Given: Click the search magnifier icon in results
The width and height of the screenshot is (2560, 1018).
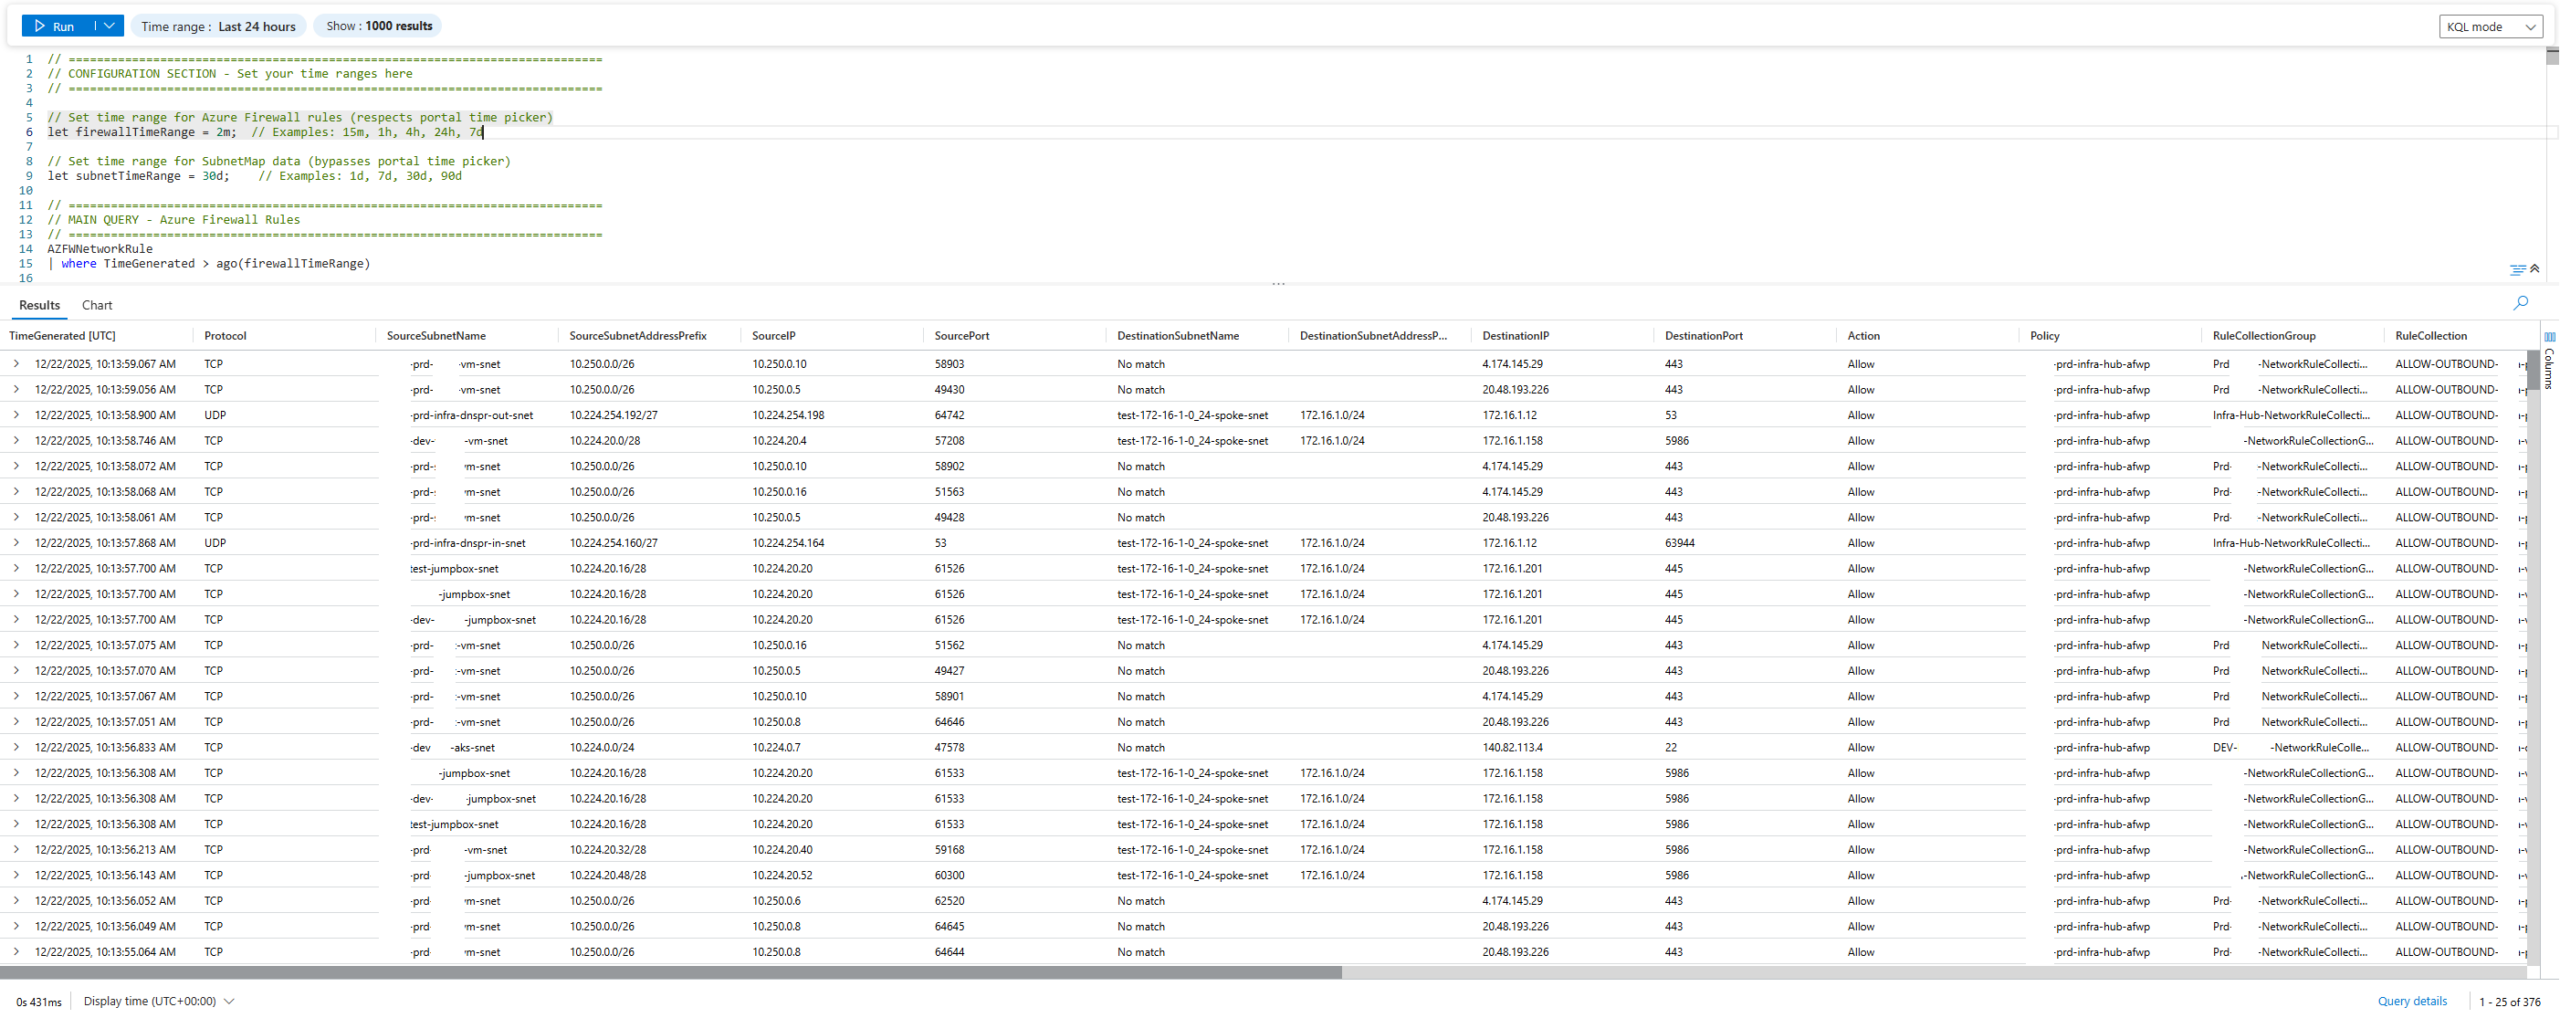Looking at the screenshot, I should click(2520, 303).
